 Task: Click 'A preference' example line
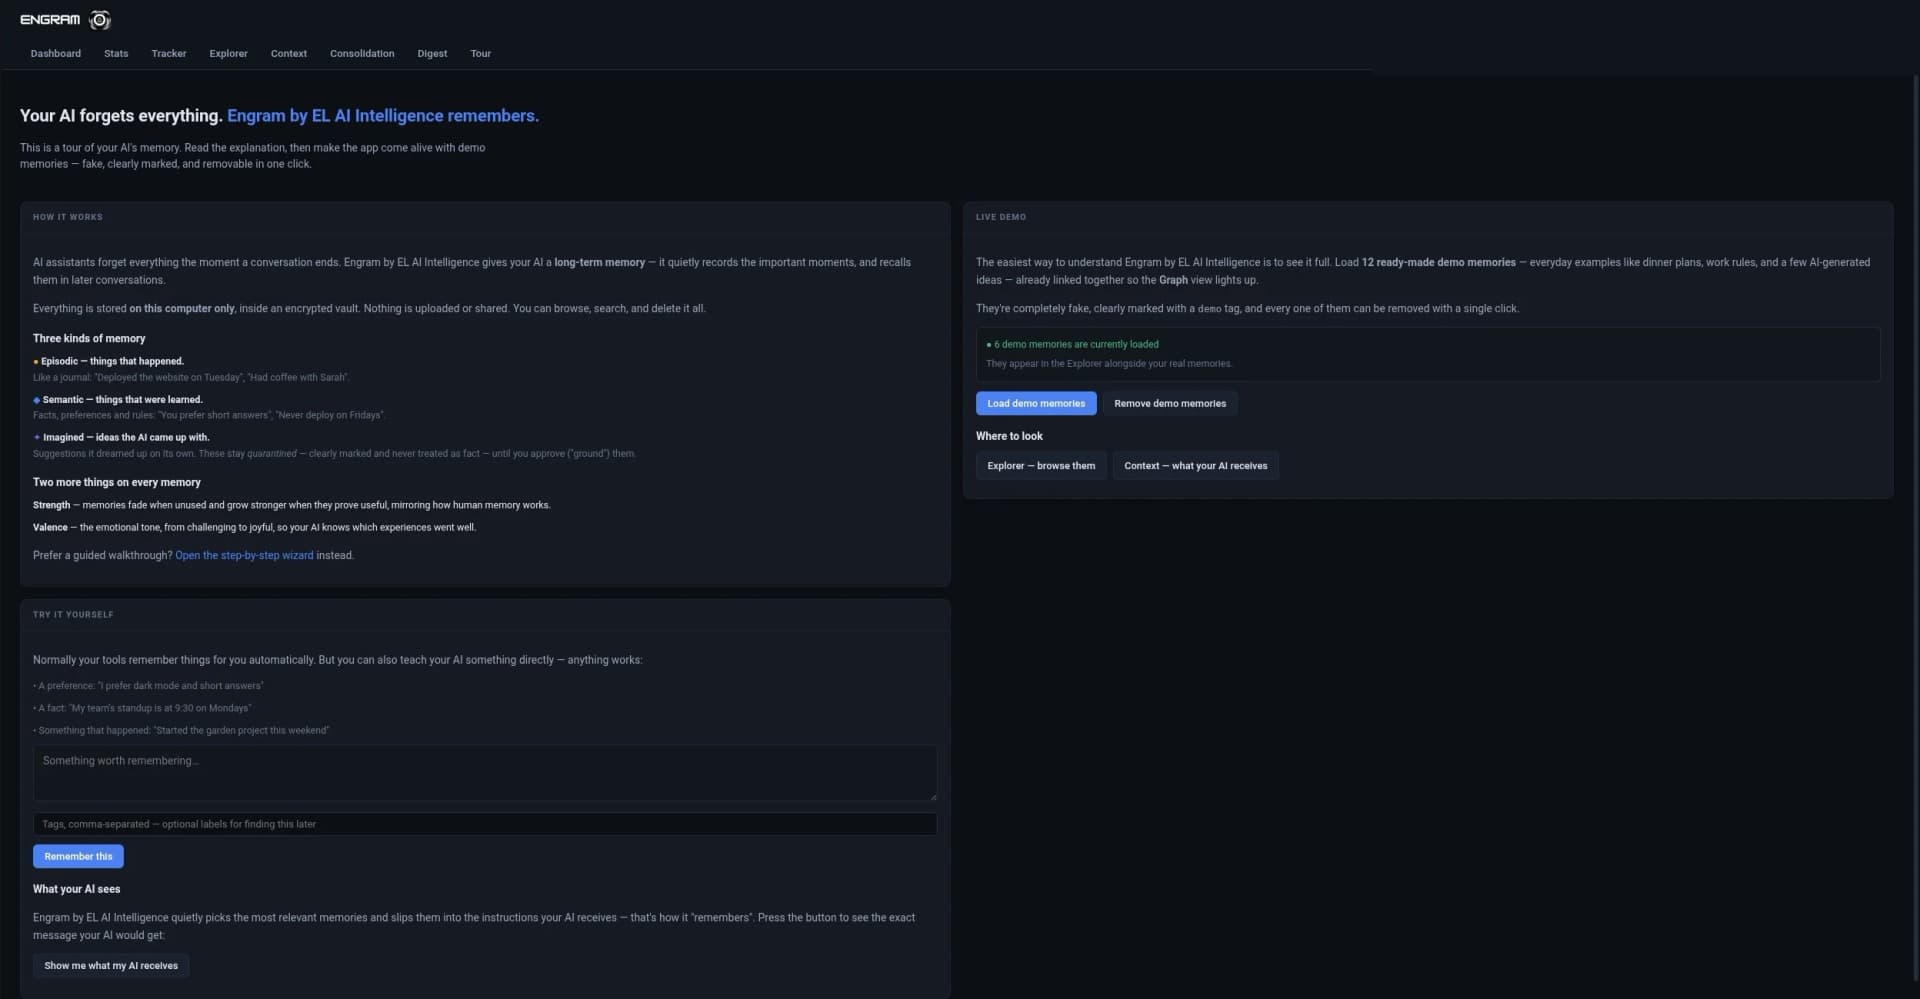(148, 686)
